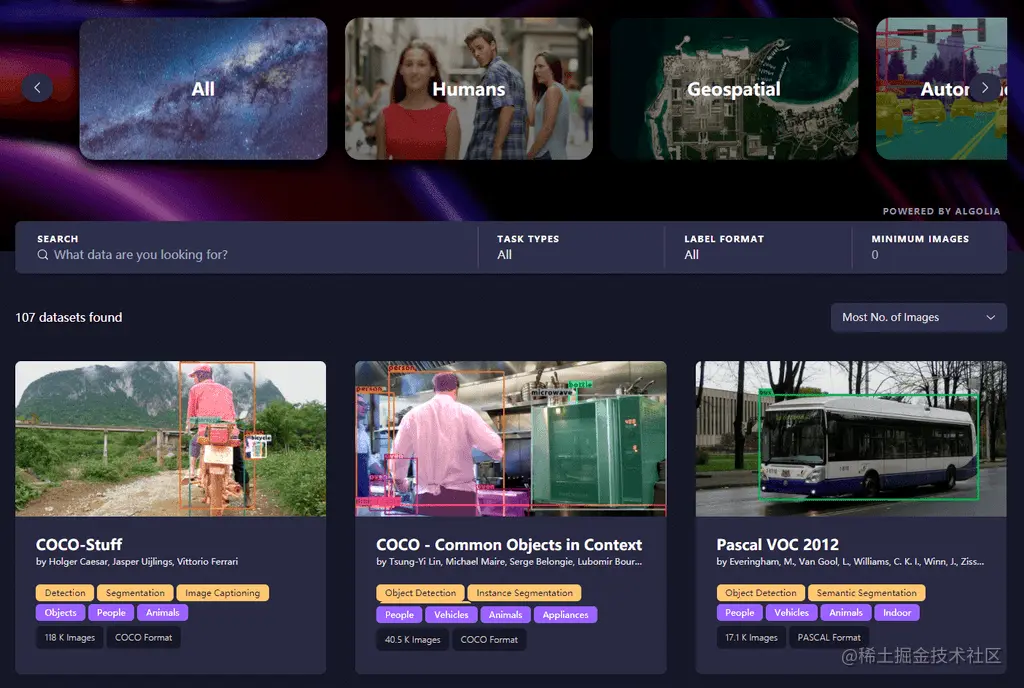Click the Powered by Algolia text
The image size is (1024, 688).
(x=941, y=211)
